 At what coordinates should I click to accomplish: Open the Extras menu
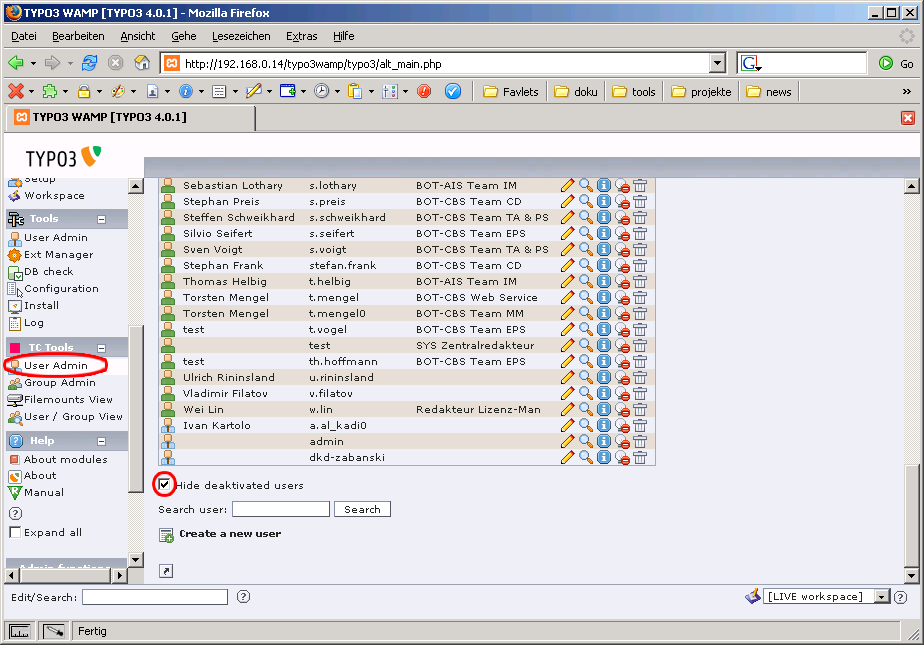point(302,36)
